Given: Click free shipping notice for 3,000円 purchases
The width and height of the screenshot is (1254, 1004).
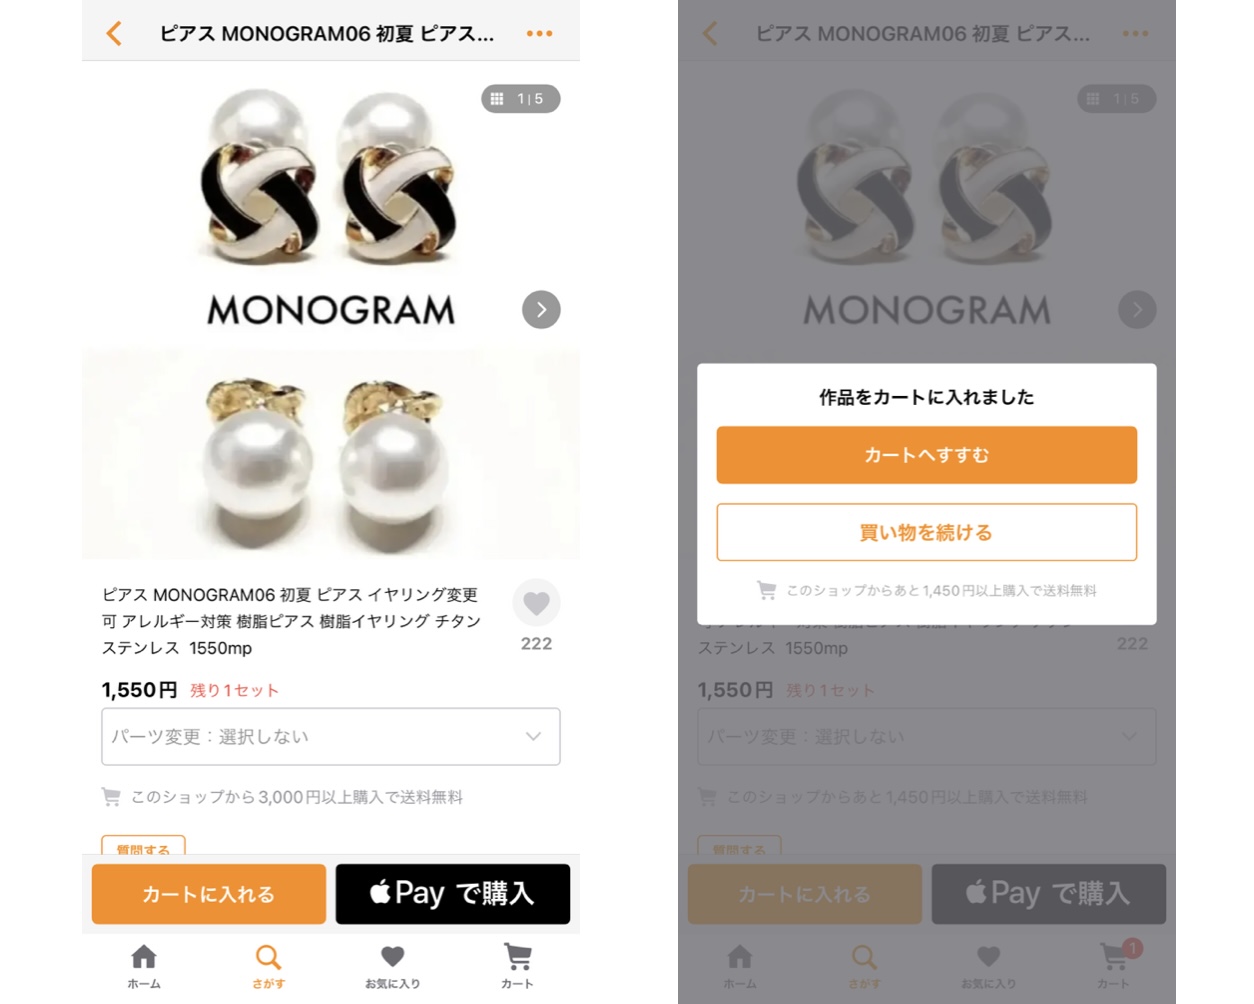Looking at the screenshot, I should point(282,797).
